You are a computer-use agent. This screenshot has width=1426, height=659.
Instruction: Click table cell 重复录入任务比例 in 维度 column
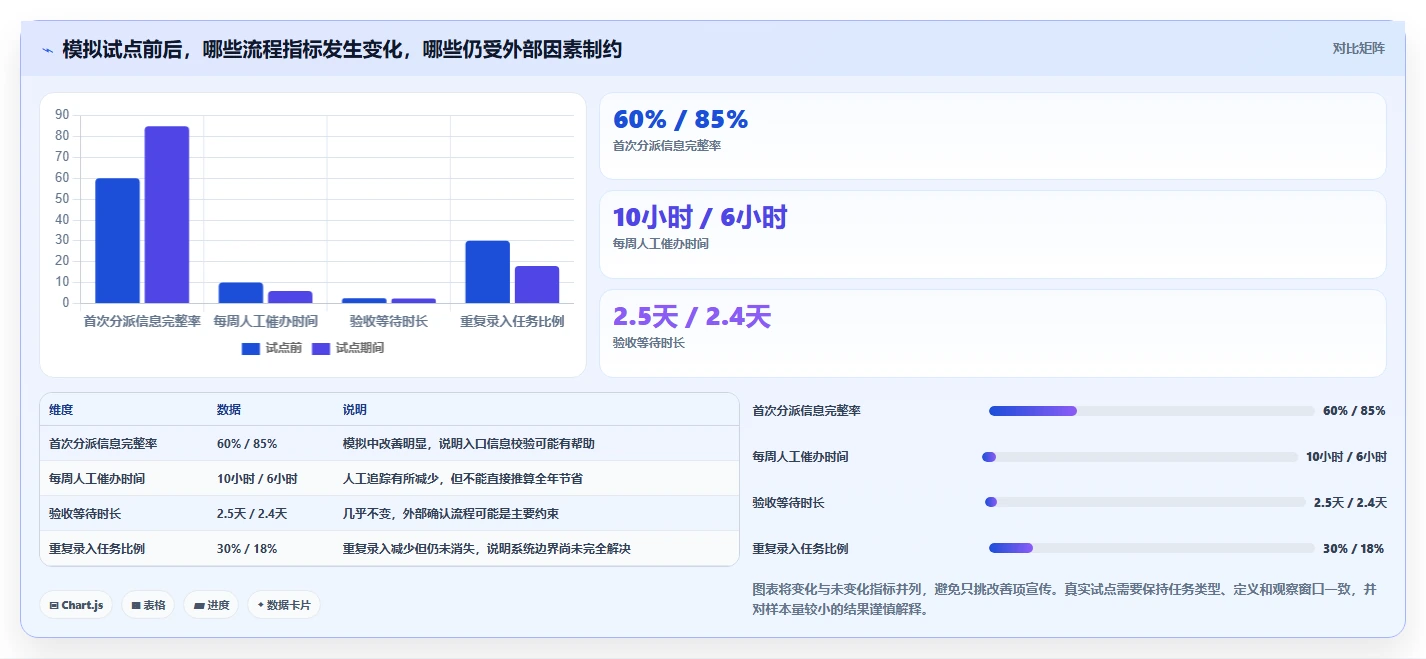97,549
